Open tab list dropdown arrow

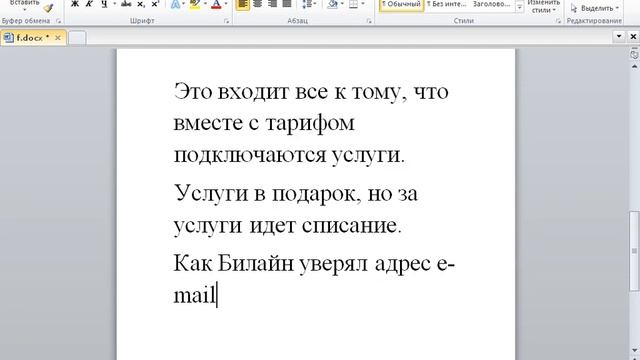coord(619,36)
